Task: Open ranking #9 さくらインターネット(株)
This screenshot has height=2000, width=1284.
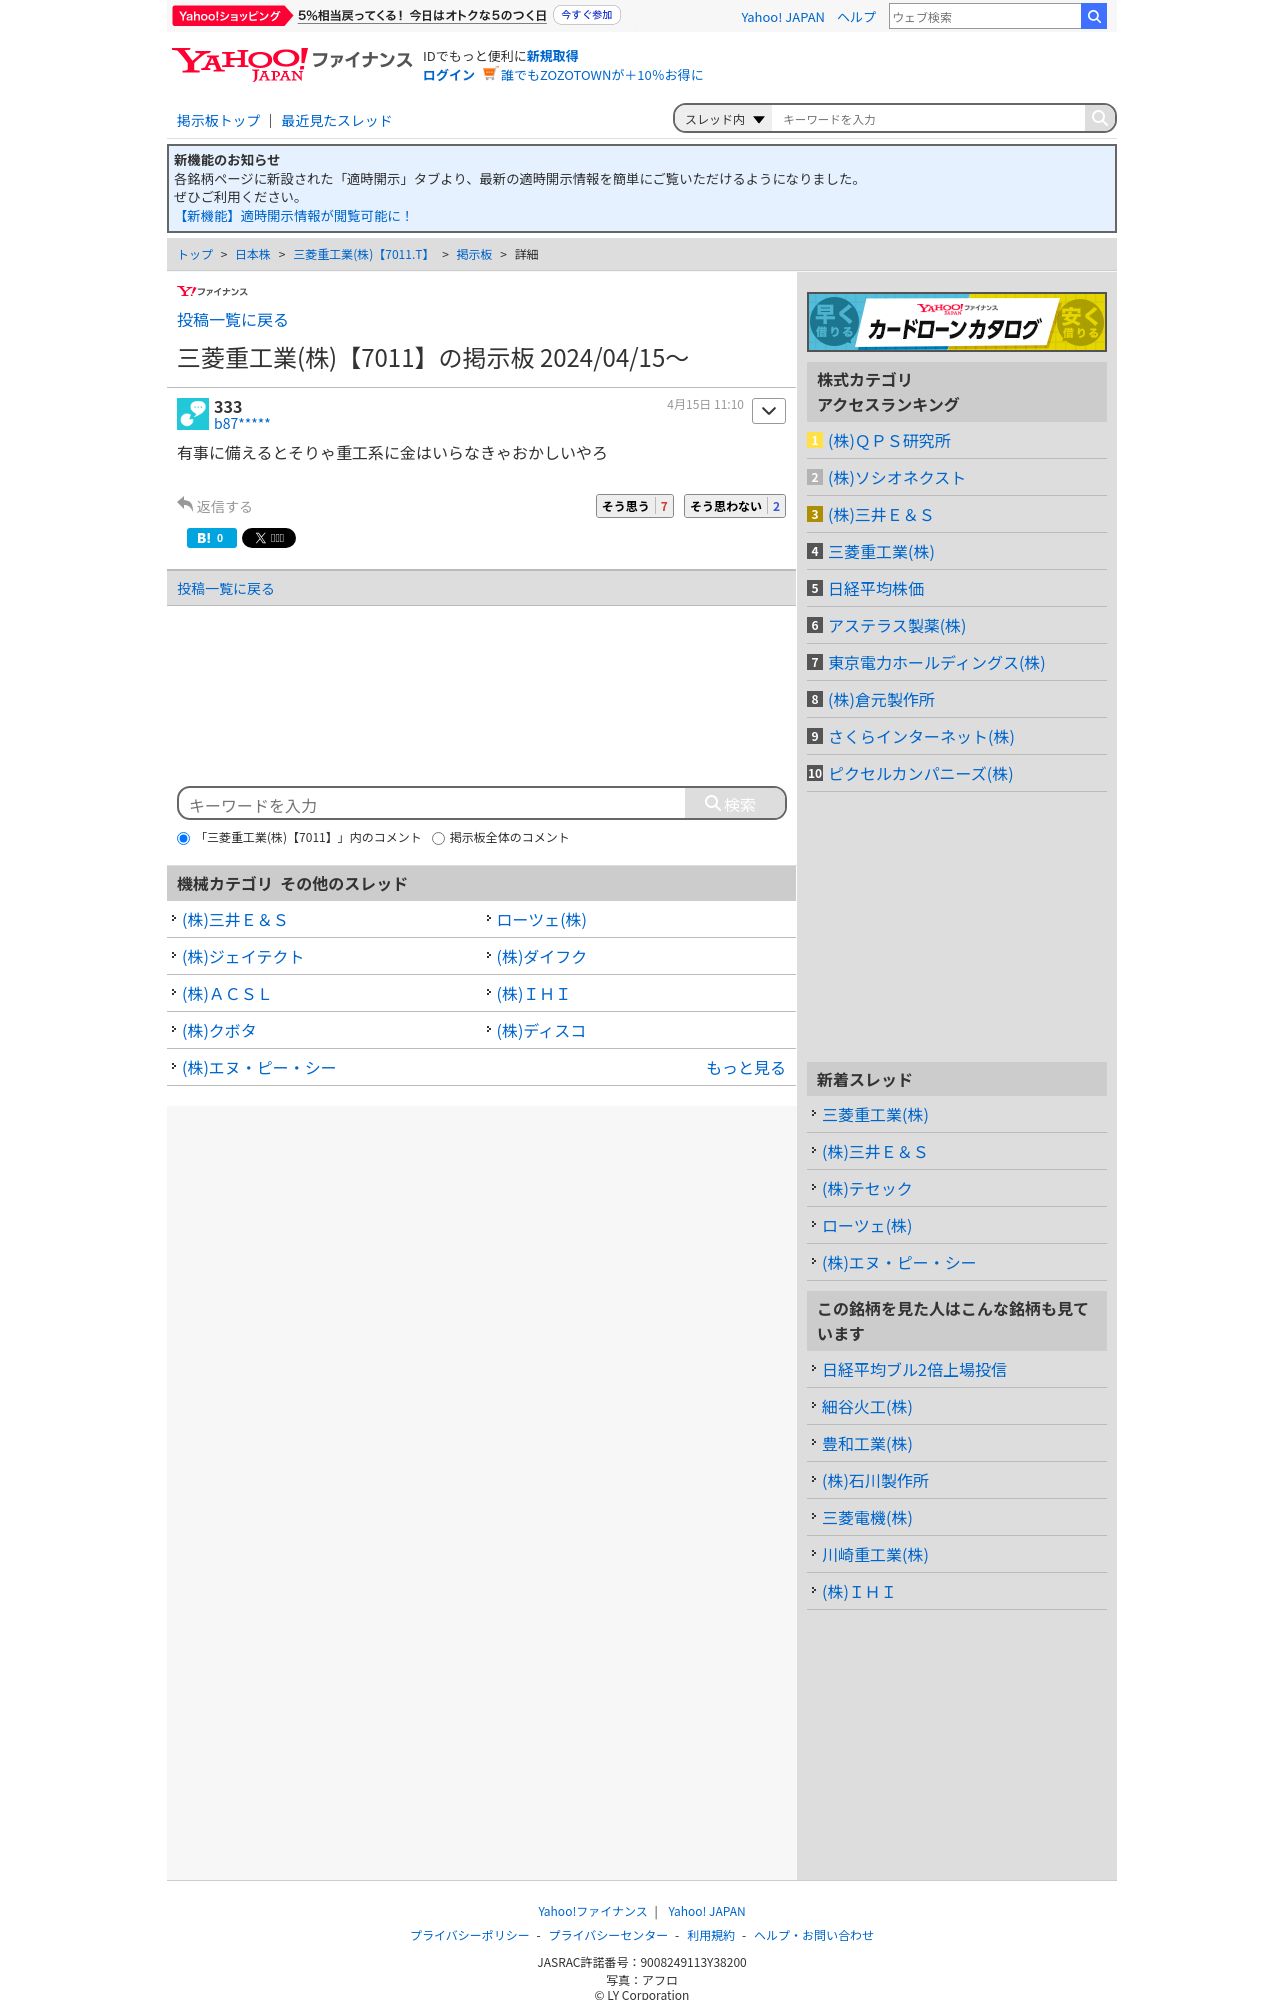Action: tap(921, 737)
